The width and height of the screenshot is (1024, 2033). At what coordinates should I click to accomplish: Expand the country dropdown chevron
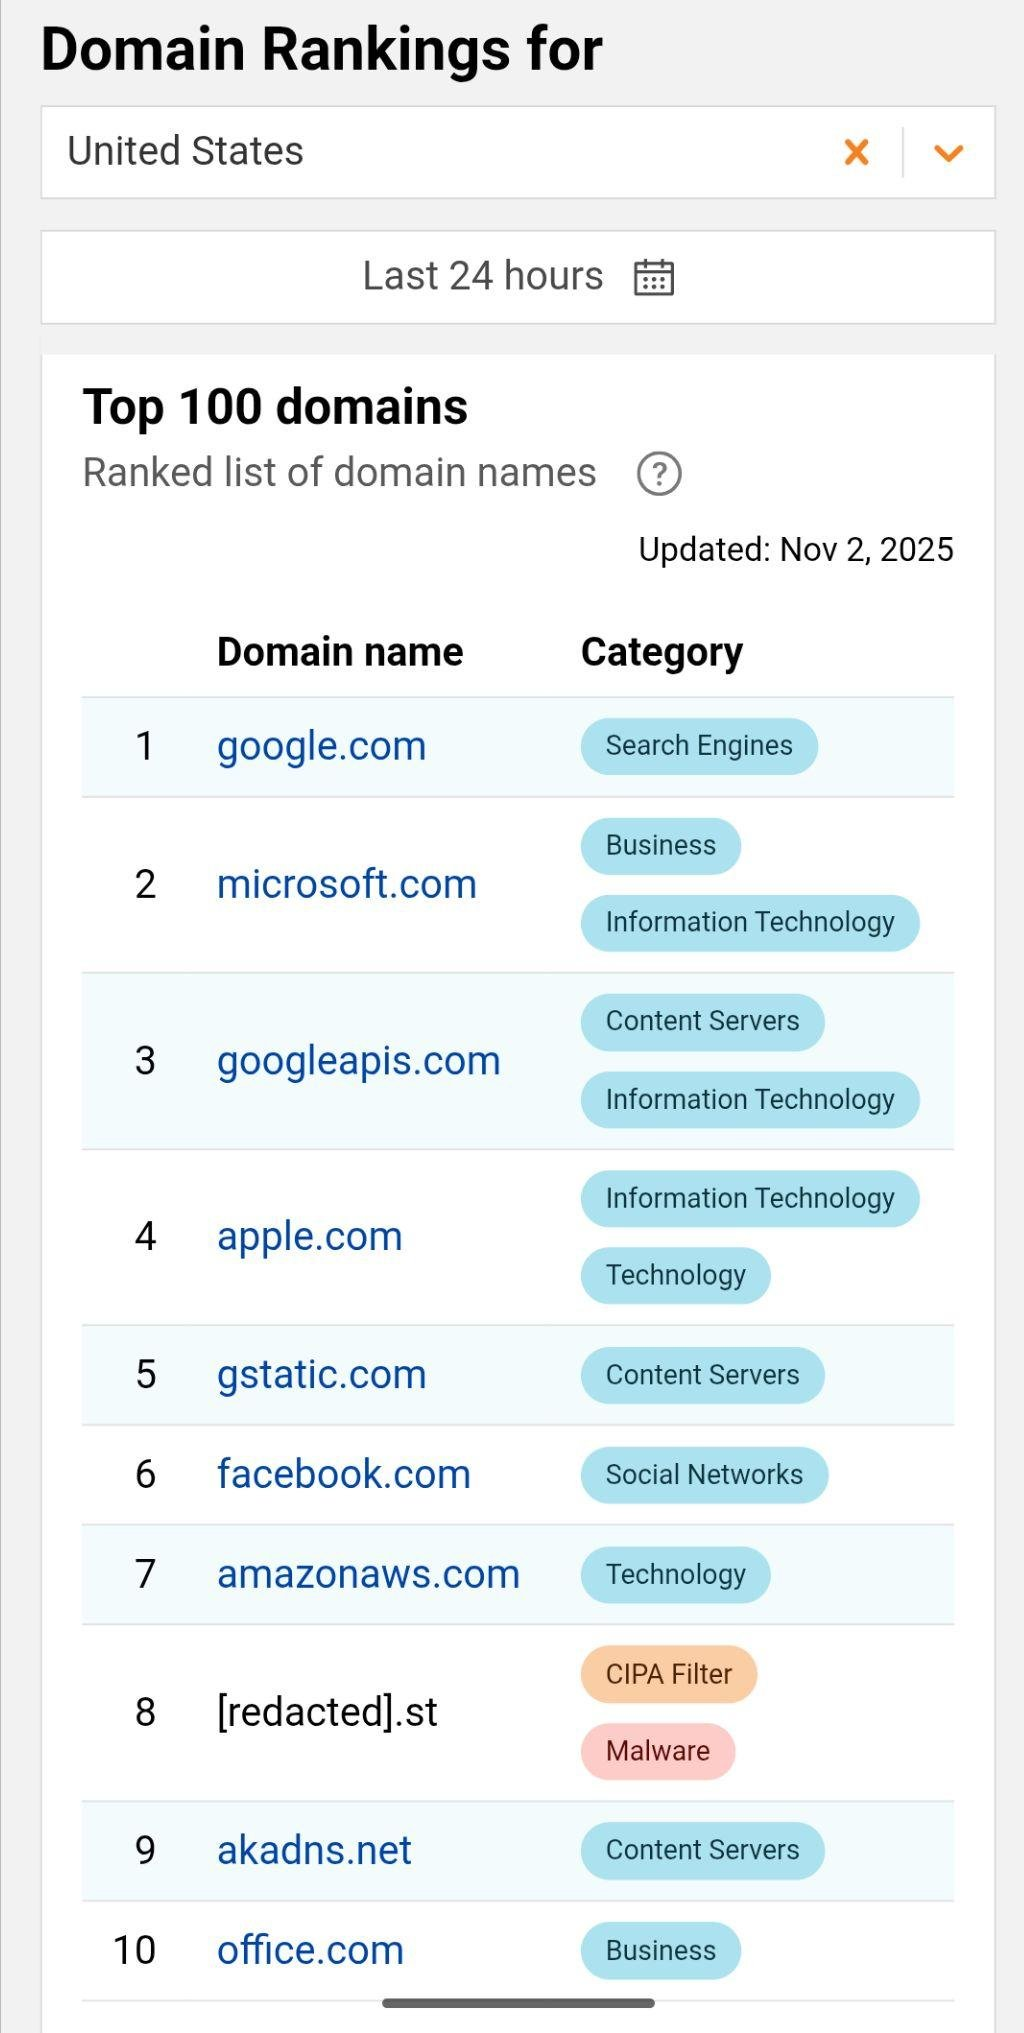click(x=948, y=153)
